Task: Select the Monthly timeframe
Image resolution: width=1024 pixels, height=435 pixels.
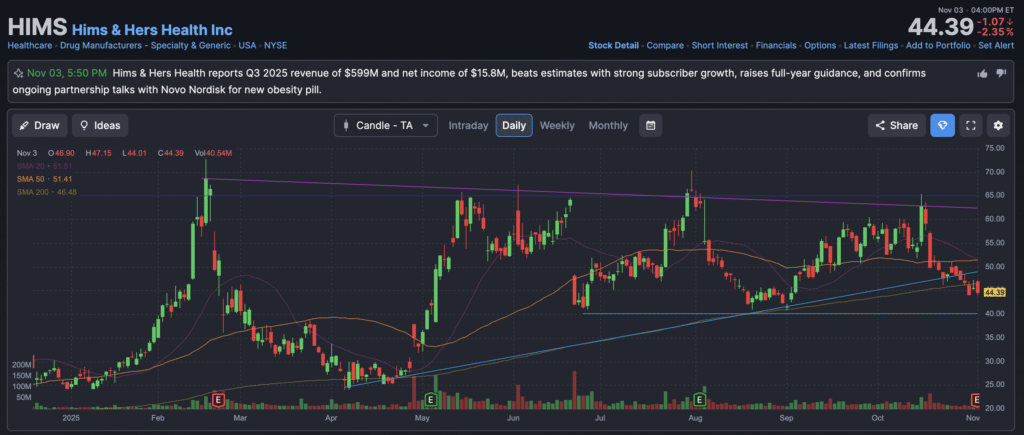Action: pyautogui.click(x=608, y=125)
